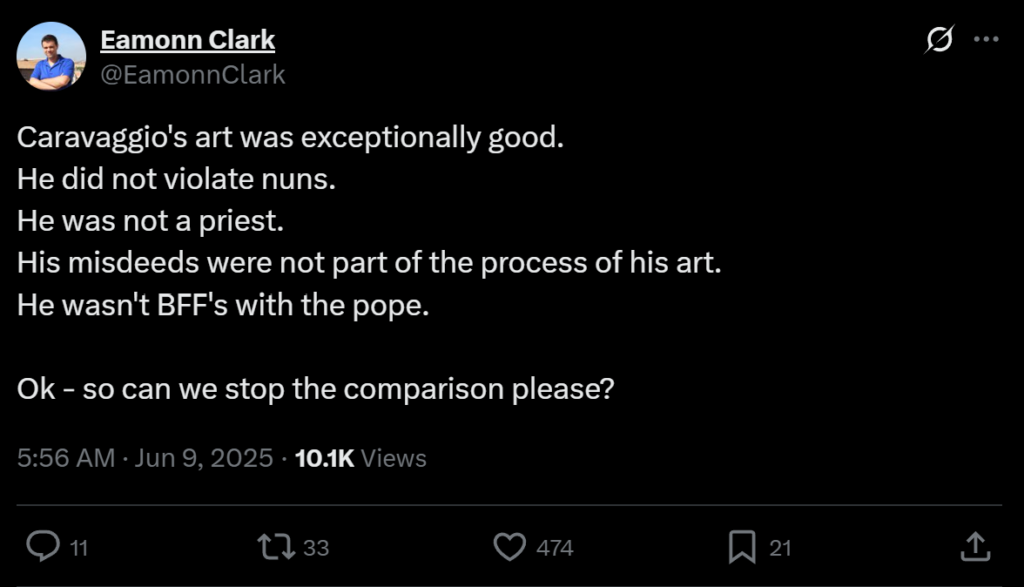The width and height of the screenshot is (1024, 587).
Task: Open the 10.1K Views analytics
Action: click(361, 458)
